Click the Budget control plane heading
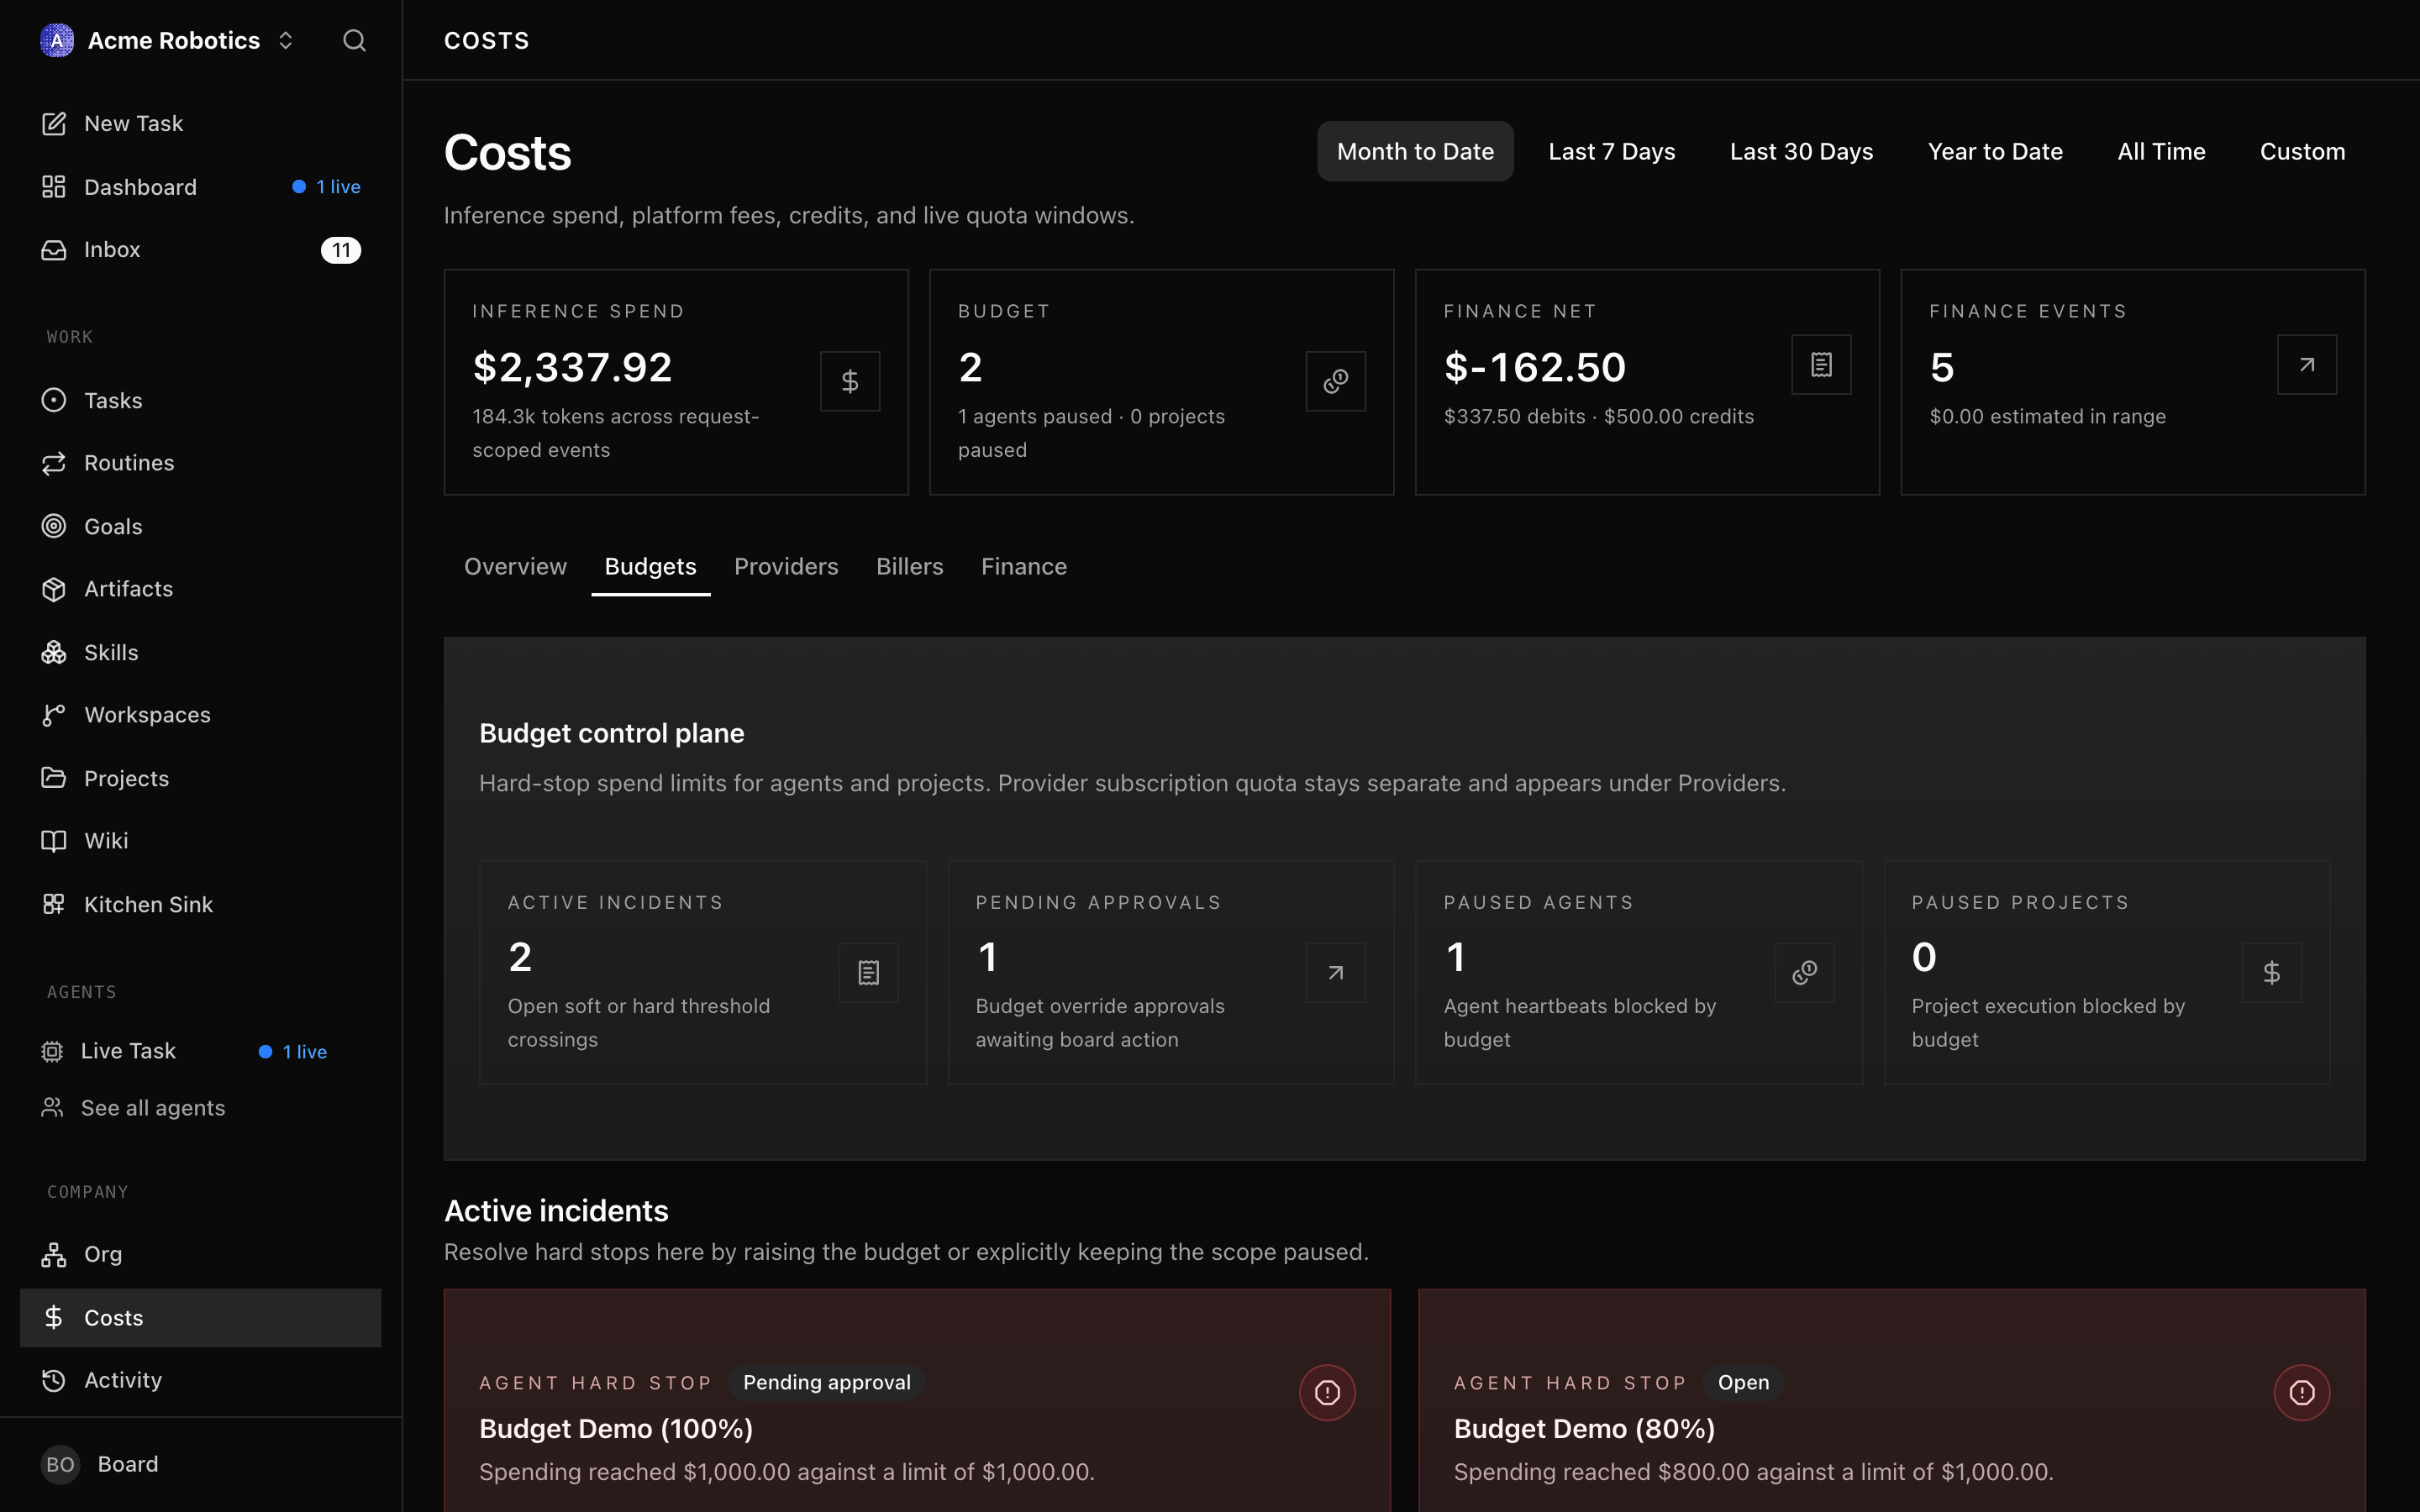2420x1512 pixels. tap(612, 733)
